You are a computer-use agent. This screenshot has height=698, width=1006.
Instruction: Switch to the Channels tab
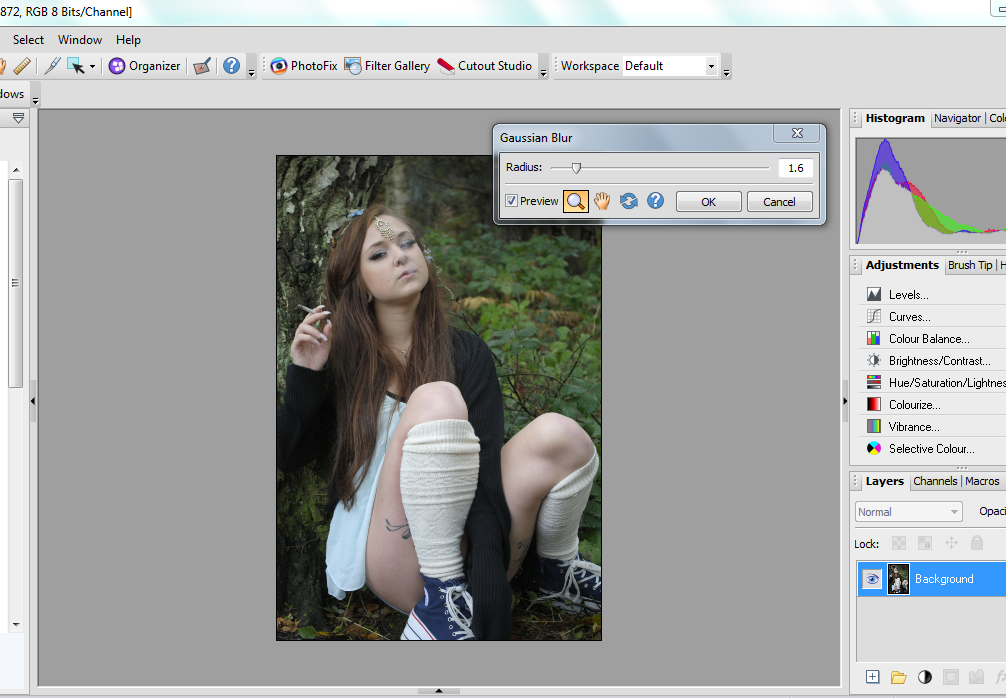pyautogui.click(x=935, y=481)
